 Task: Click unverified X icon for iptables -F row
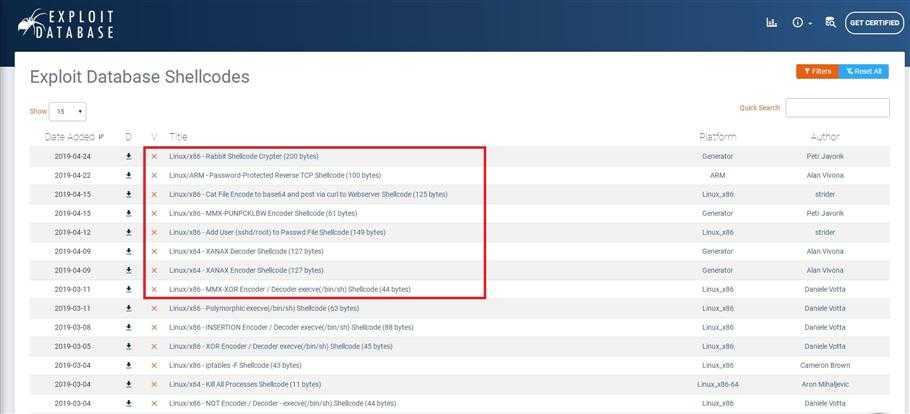(154, 365)
